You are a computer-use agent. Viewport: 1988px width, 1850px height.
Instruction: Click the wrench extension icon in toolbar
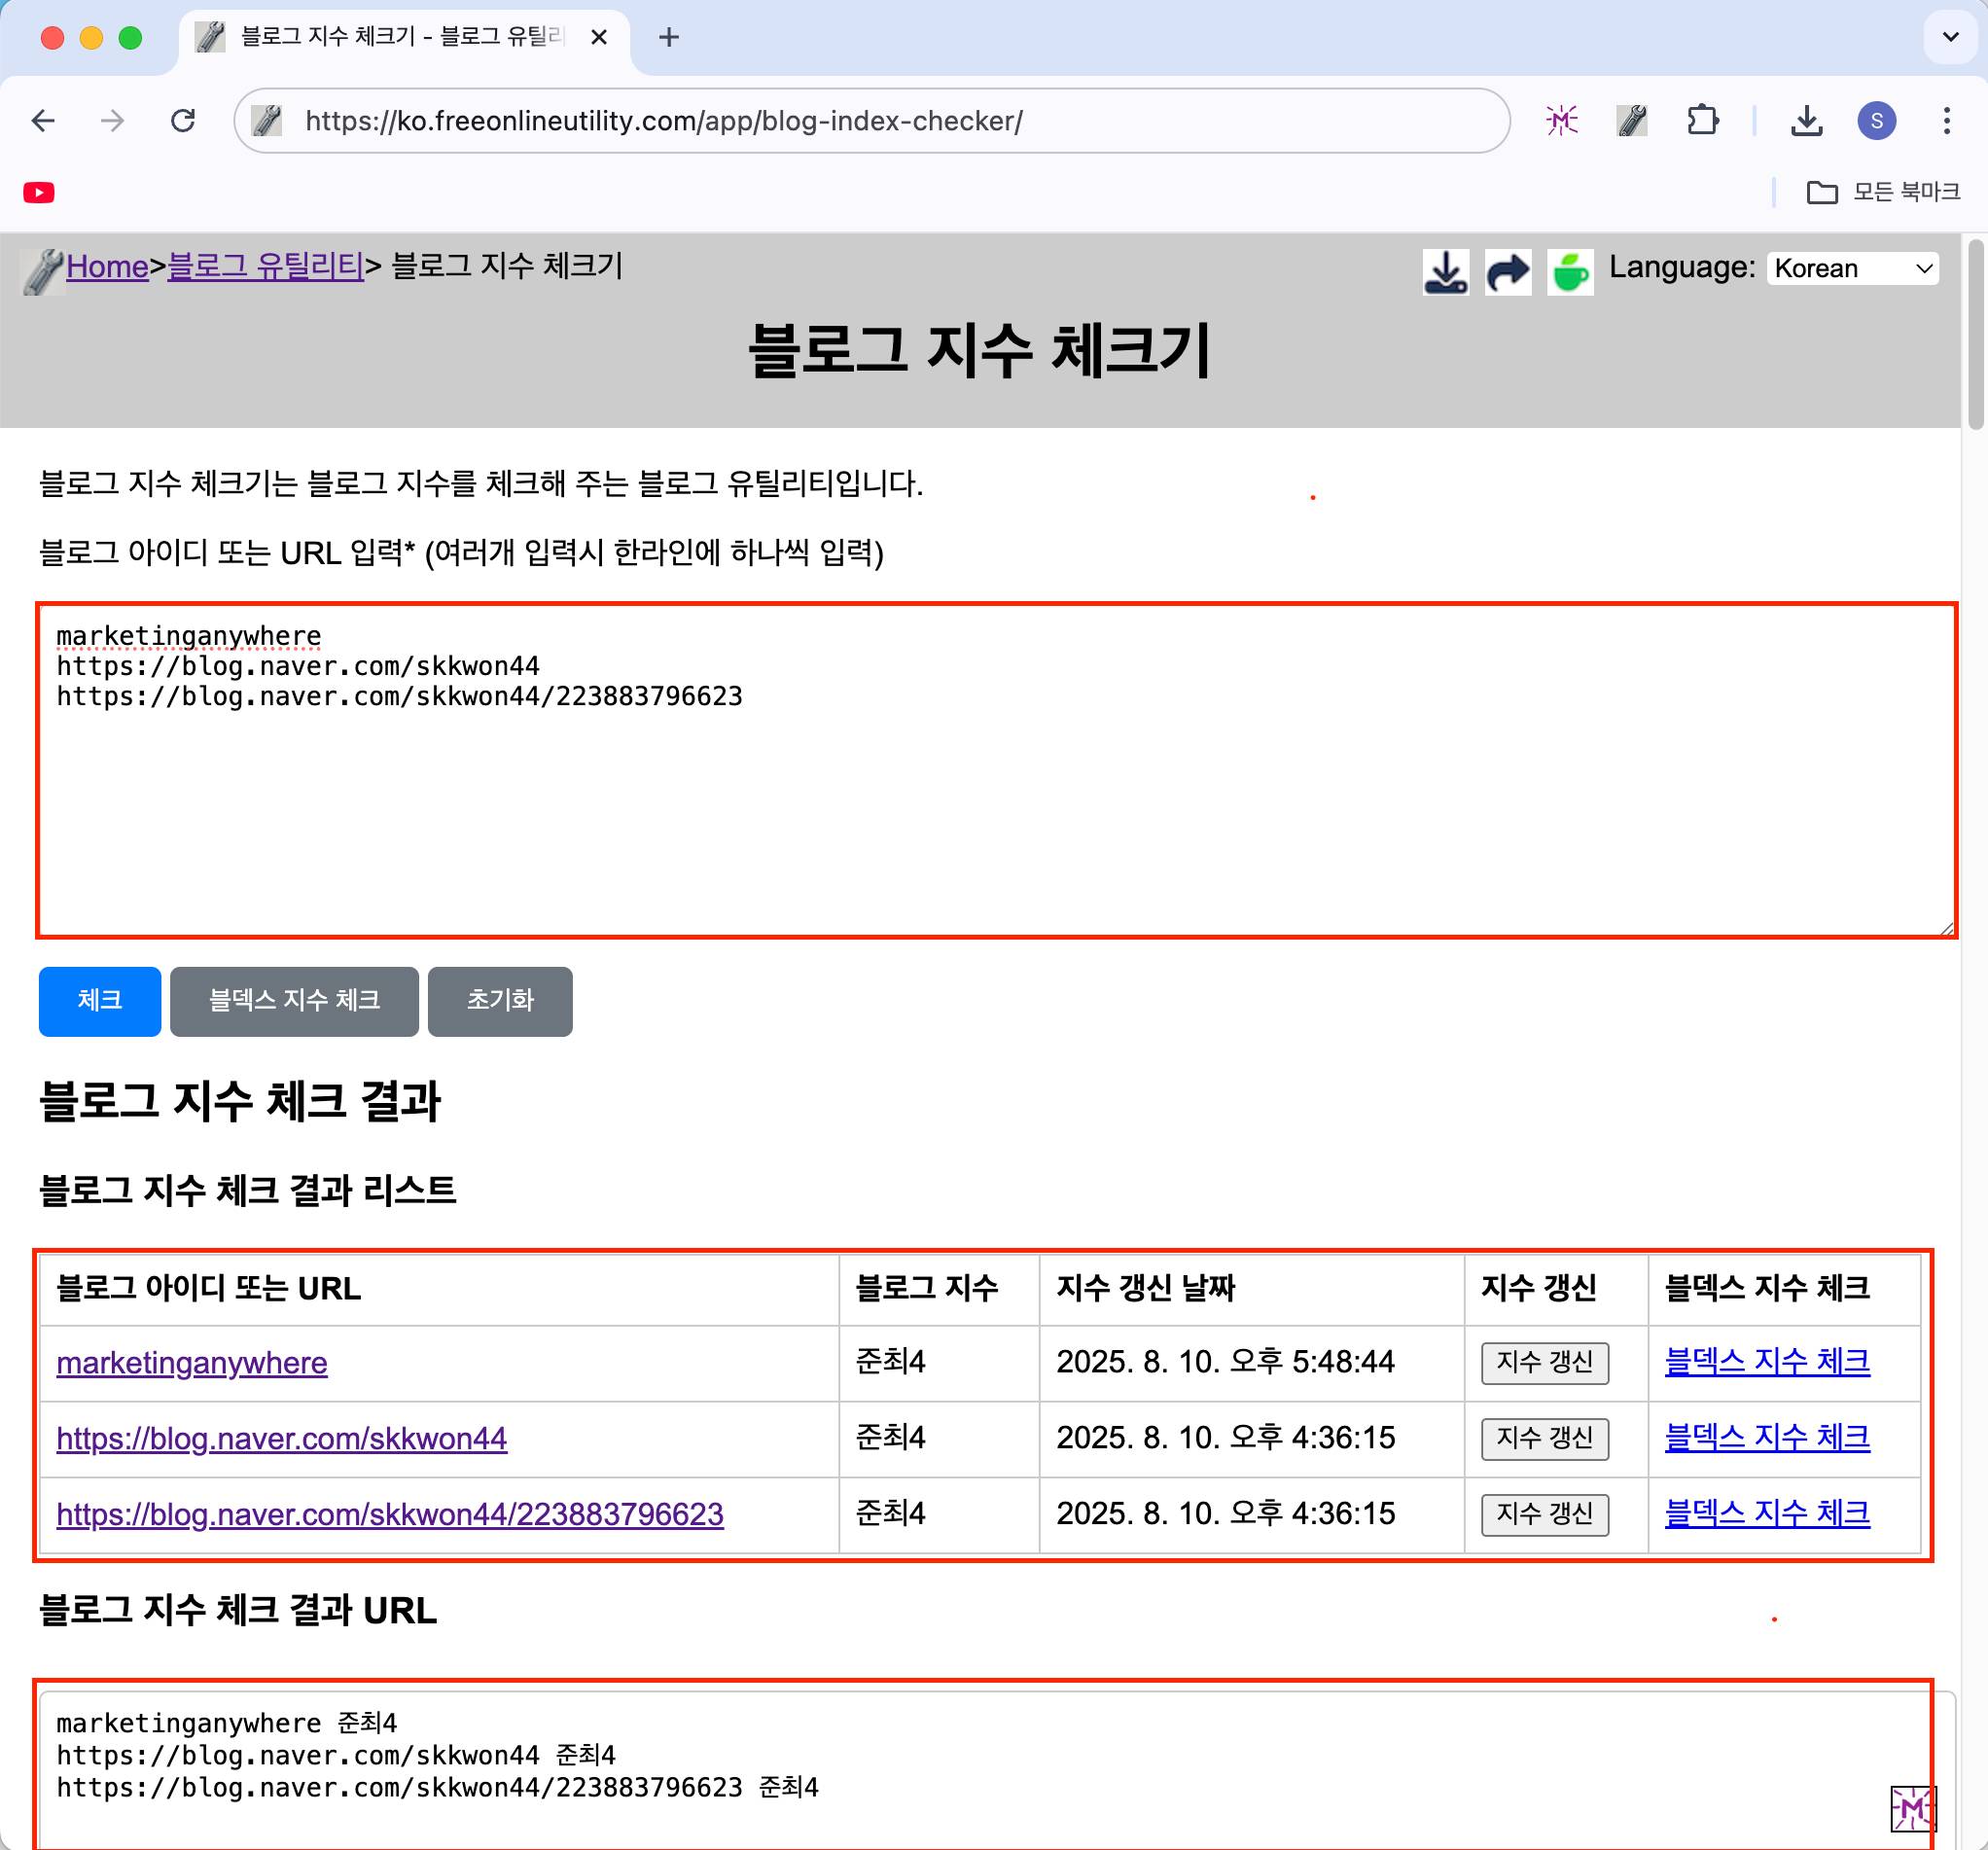pos(1632,121)
